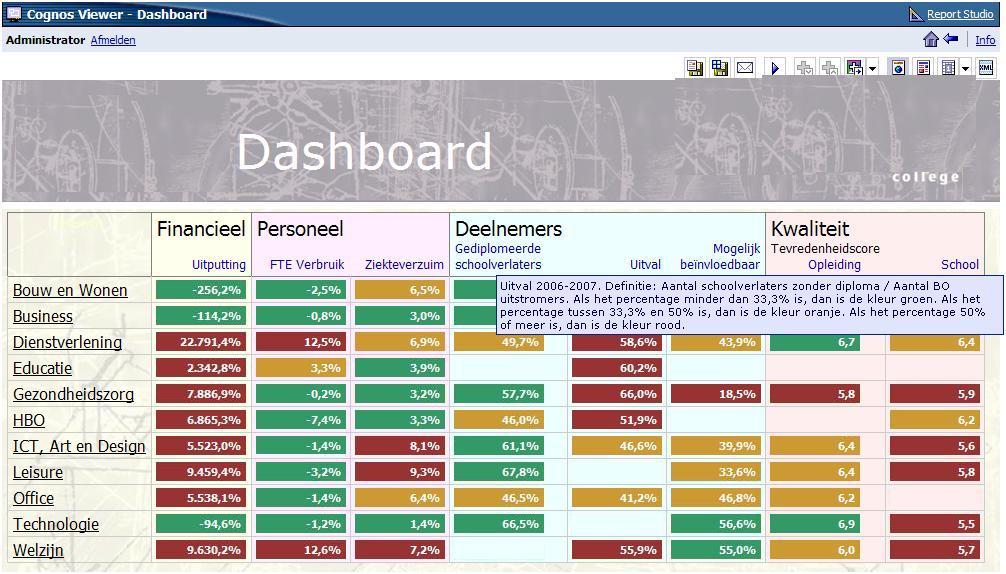1006x574 pixels.
Task: Click the Save report icon in toolbar
Action: pos(694,67)
